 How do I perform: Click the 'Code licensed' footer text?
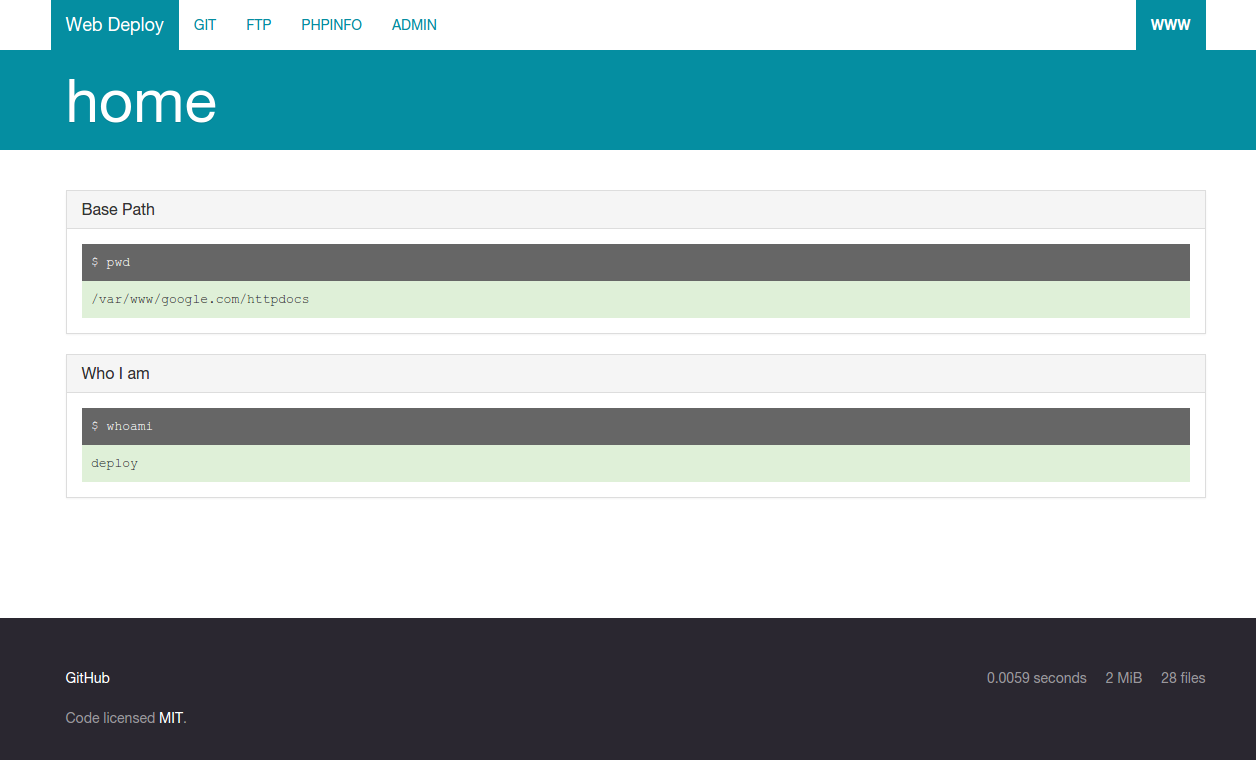click(x=110, y=718)
